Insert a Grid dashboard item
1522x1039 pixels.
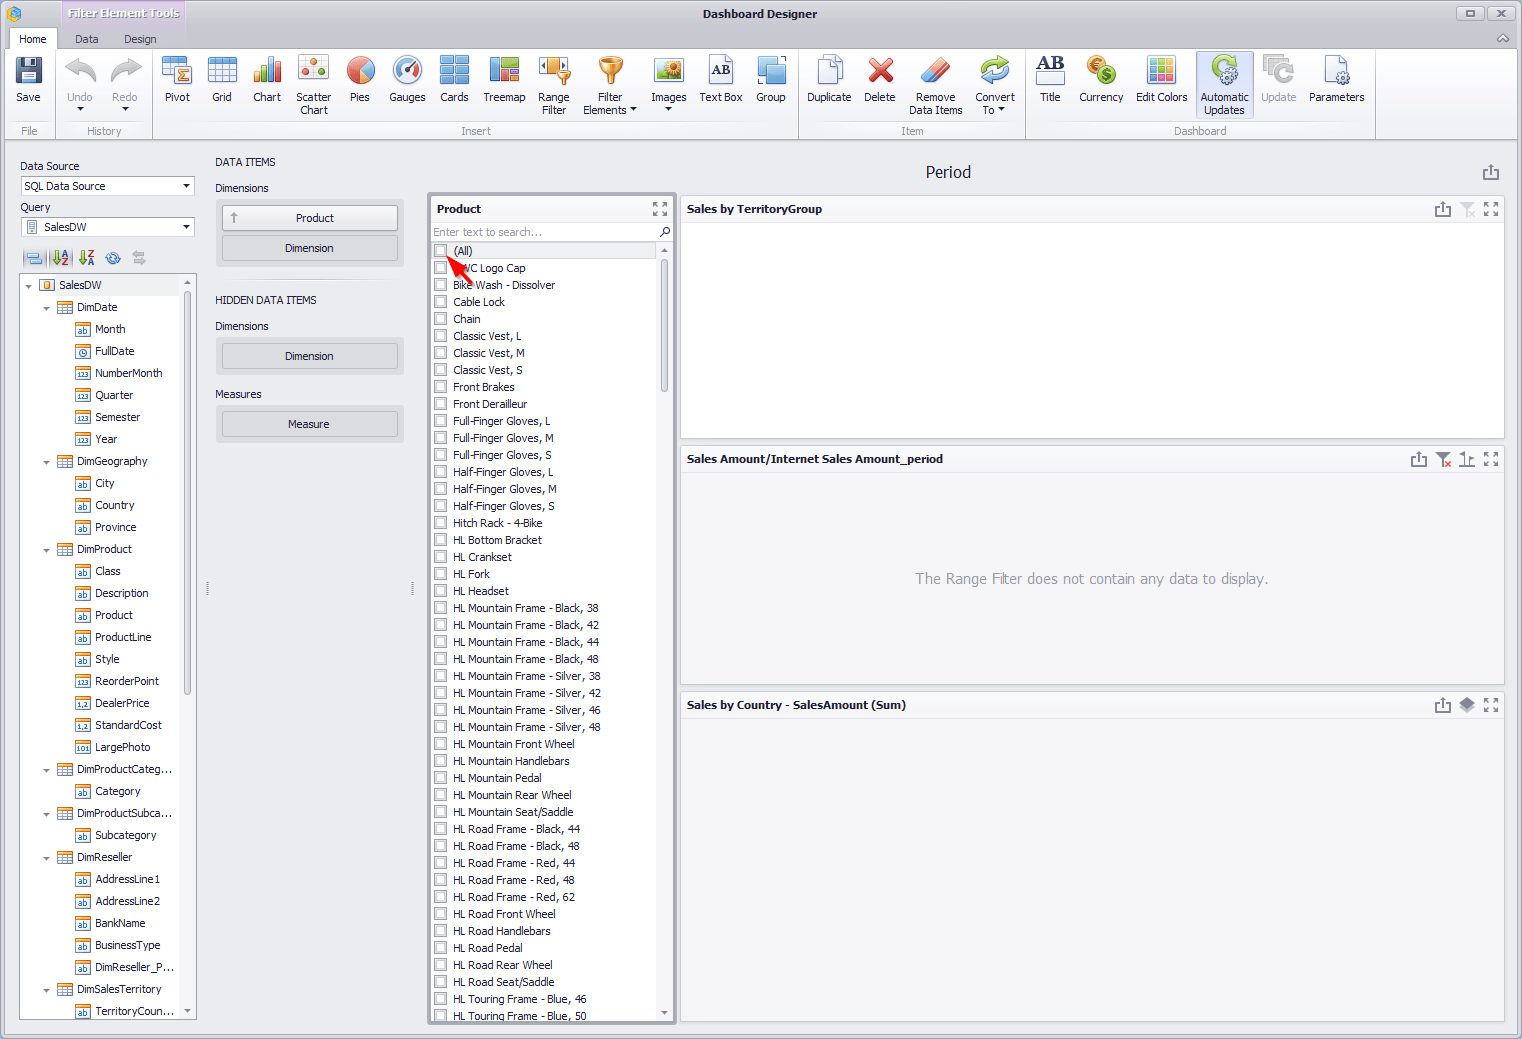point(222,80)
